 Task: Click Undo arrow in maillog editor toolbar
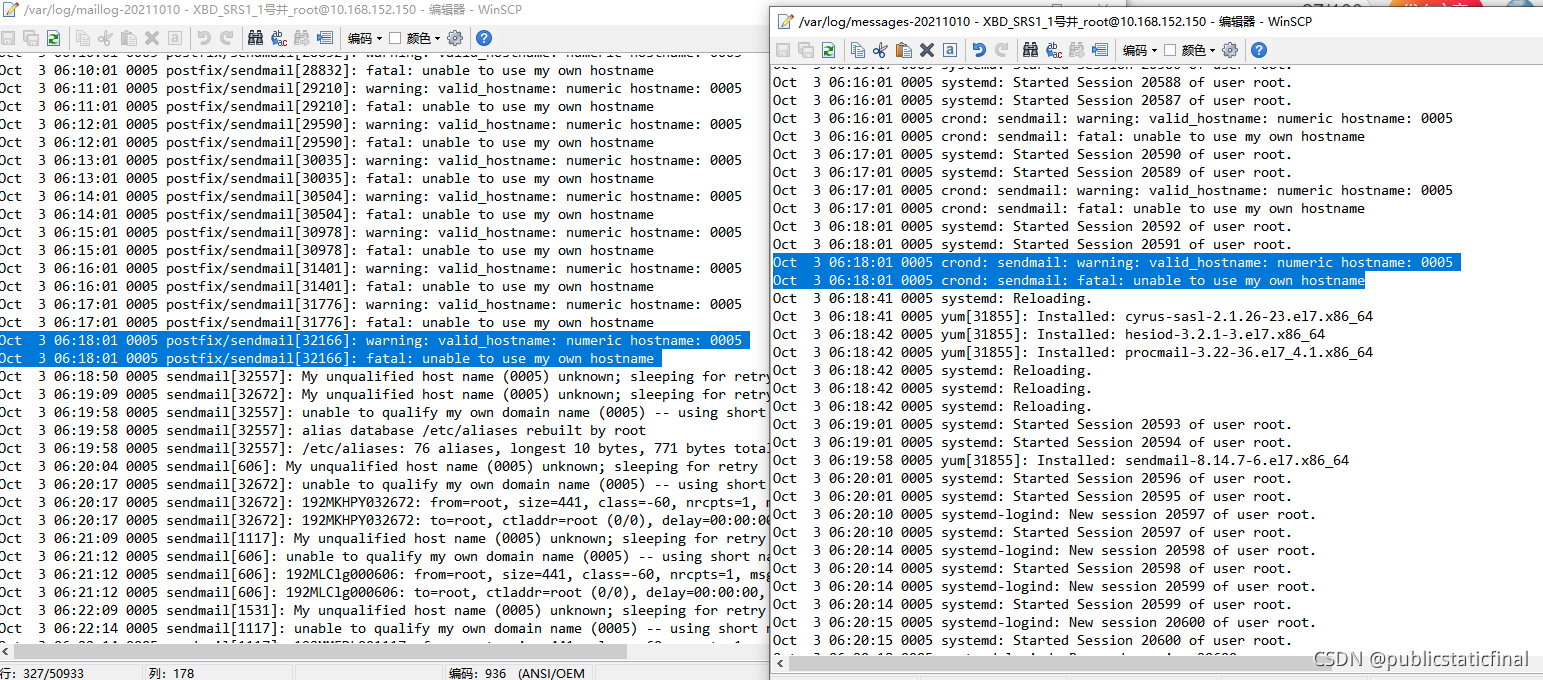(204, 38)
